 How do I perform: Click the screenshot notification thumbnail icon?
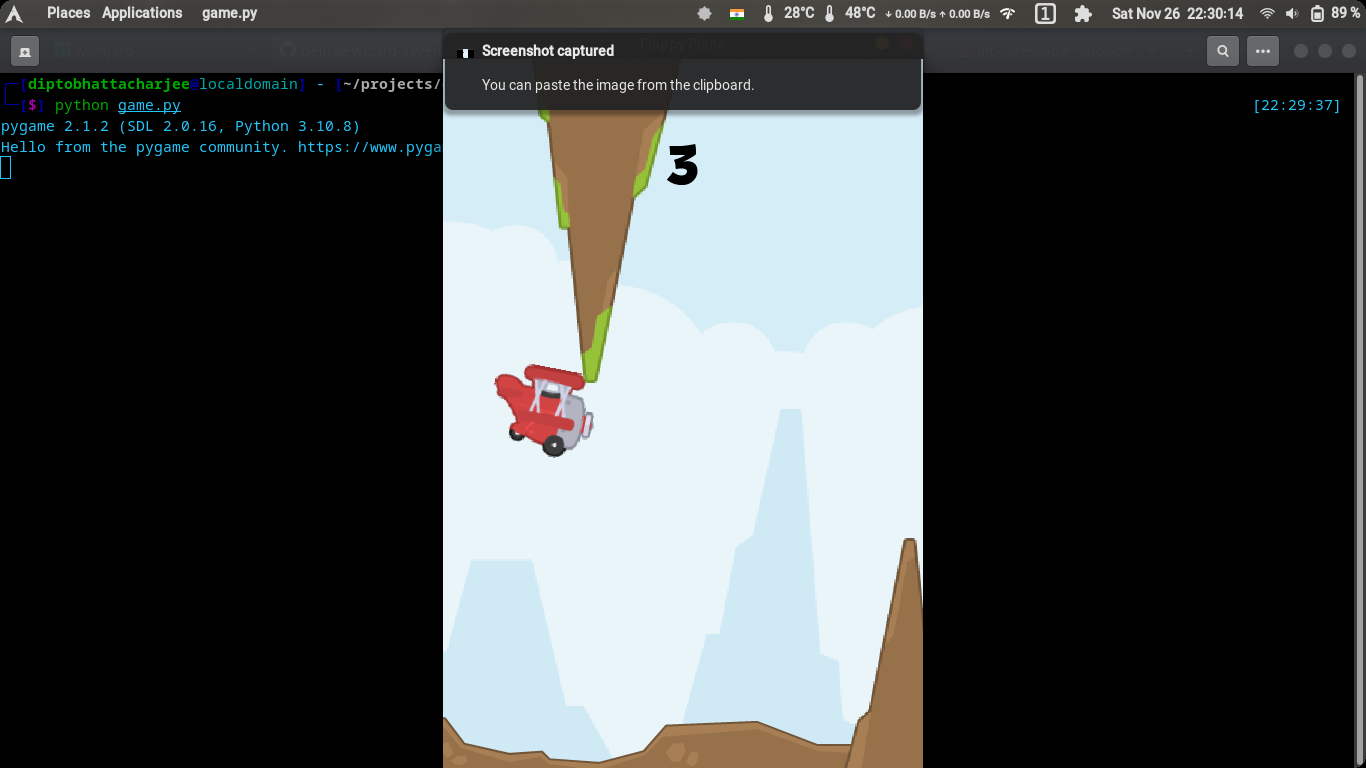point(464,52)
